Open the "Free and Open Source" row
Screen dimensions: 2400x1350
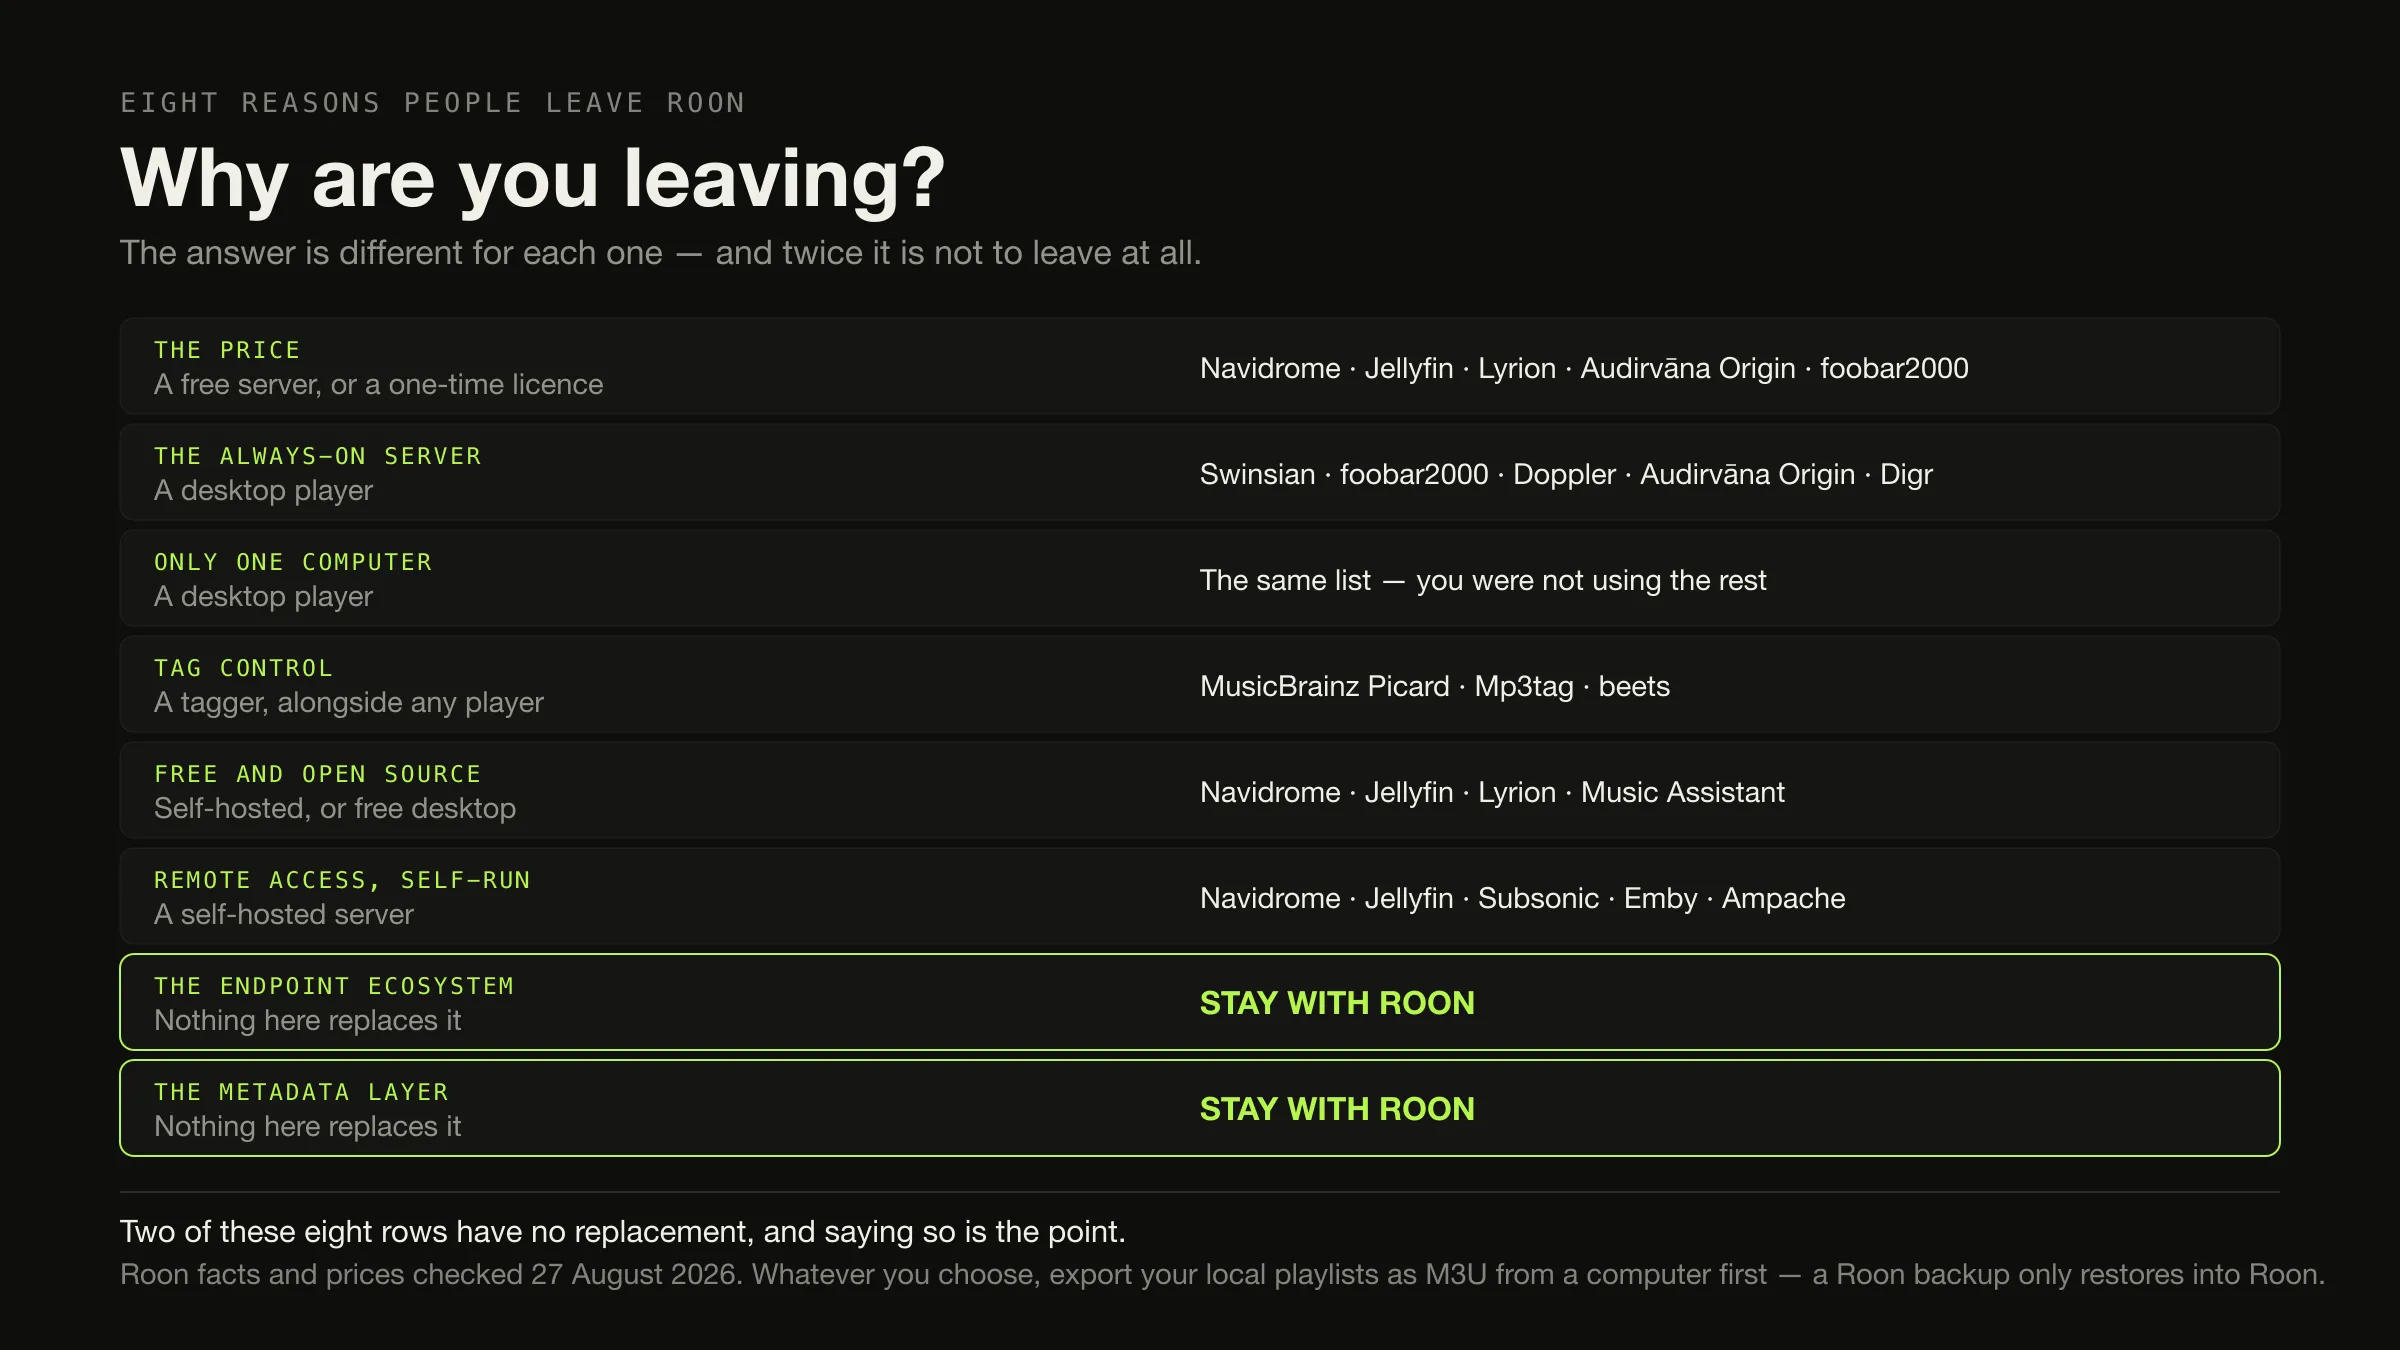click(x=1200, y=790)
